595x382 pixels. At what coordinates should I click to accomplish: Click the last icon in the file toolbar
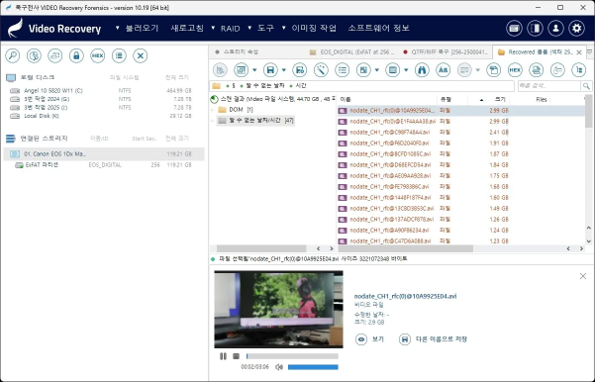pos(579,70)
